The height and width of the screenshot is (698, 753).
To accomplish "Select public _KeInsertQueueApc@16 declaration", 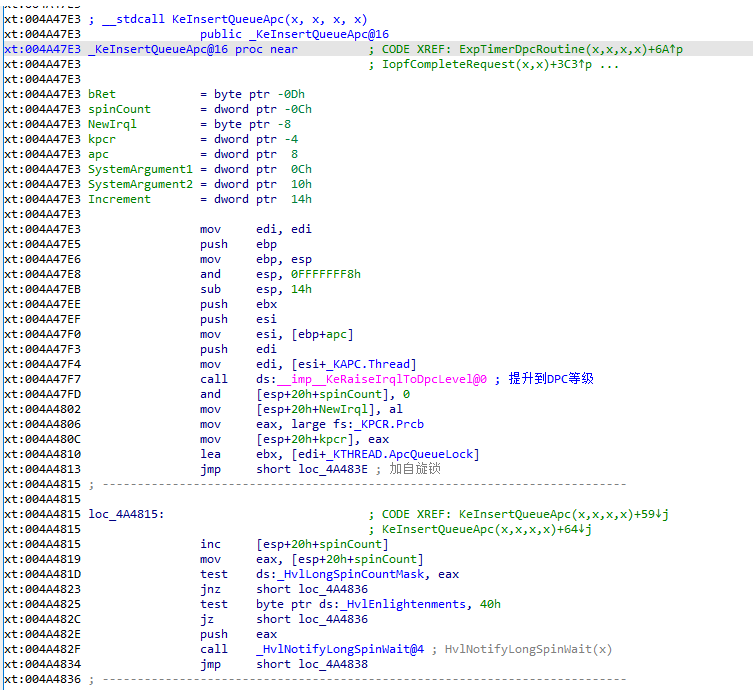I will (x=294, y=35).
